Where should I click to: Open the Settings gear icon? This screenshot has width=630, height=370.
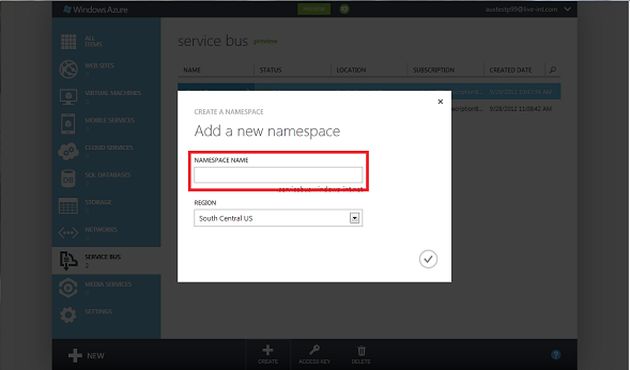68,315
